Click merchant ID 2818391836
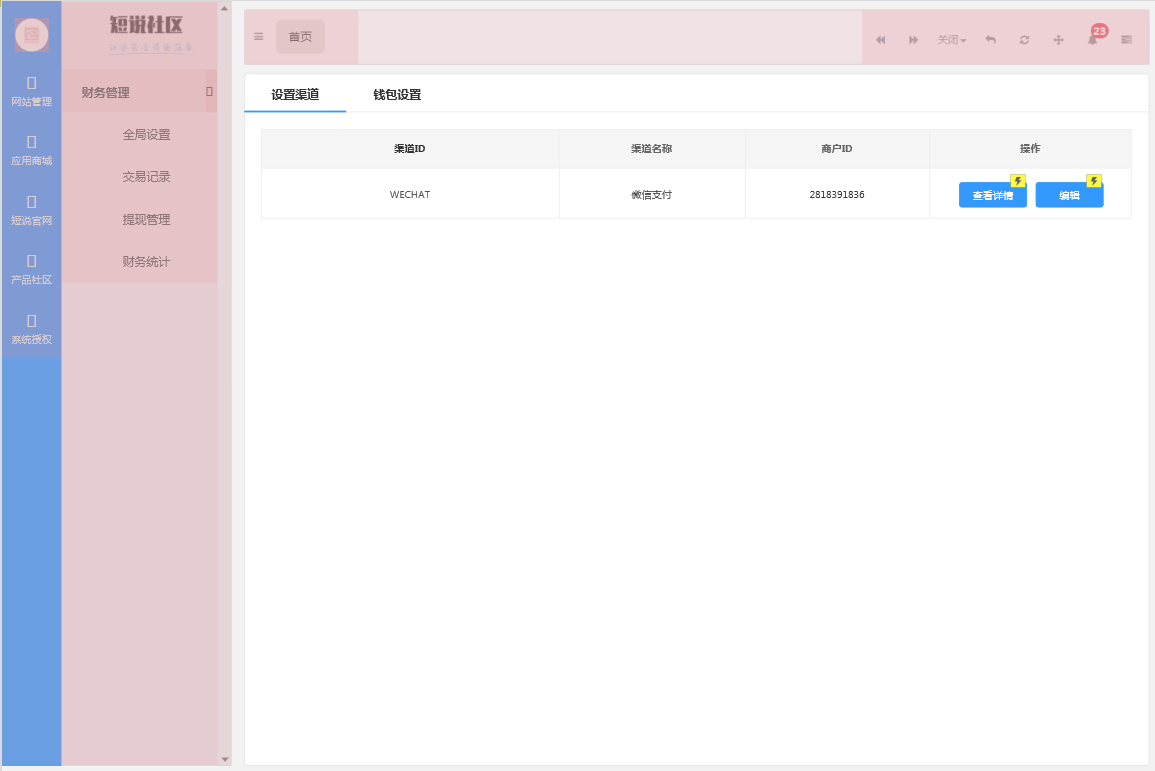Viewport: 1155px width, 771px height. point(837,194)
